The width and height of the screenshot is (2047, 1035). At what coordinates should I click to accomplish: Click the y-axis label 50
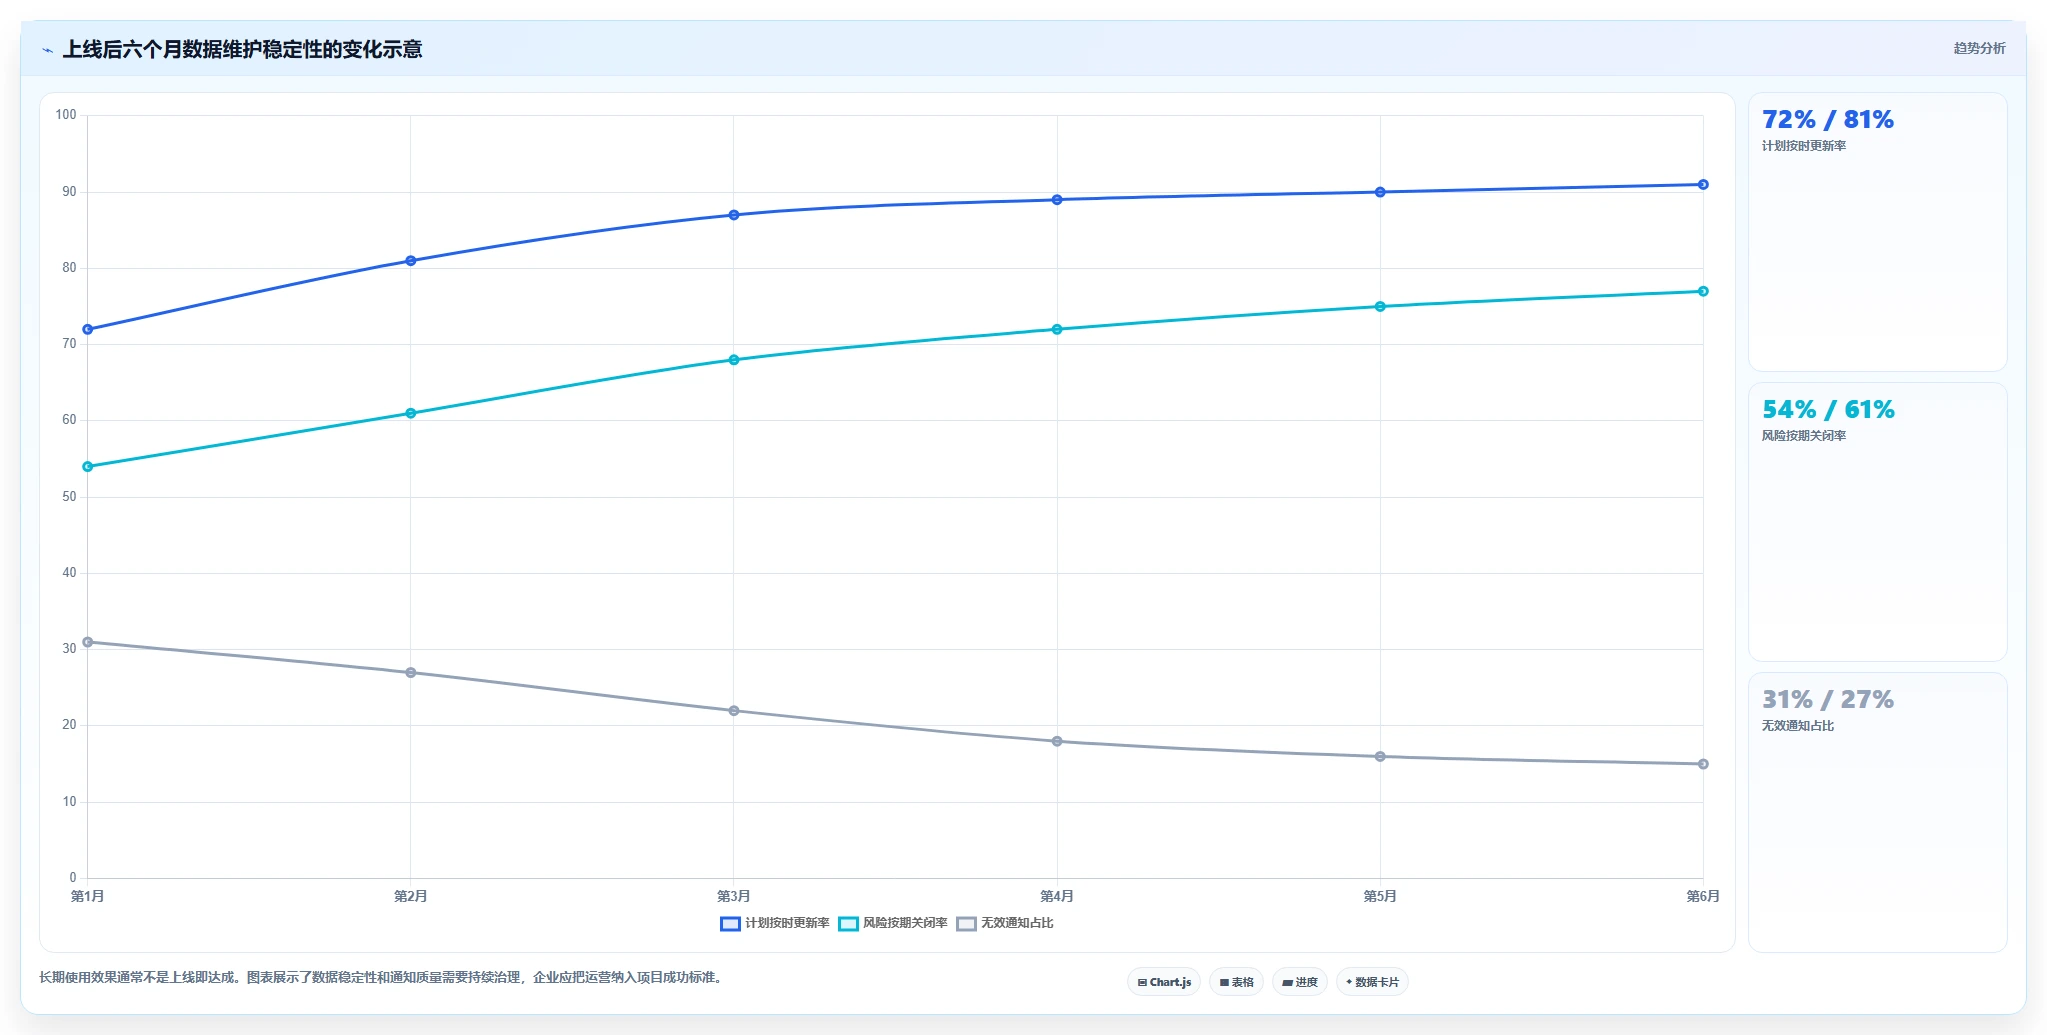[69, 497]
